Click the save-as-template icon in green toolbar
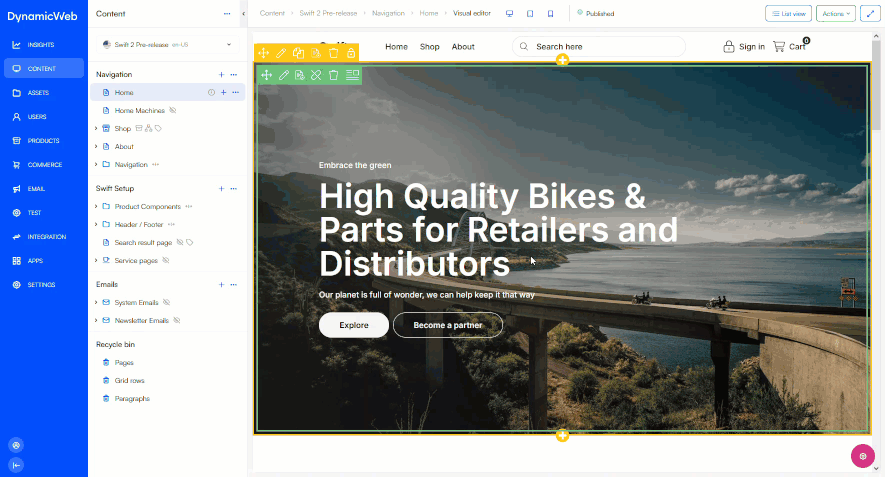Screen dimensions: 885x477 (x=300, y=75)
